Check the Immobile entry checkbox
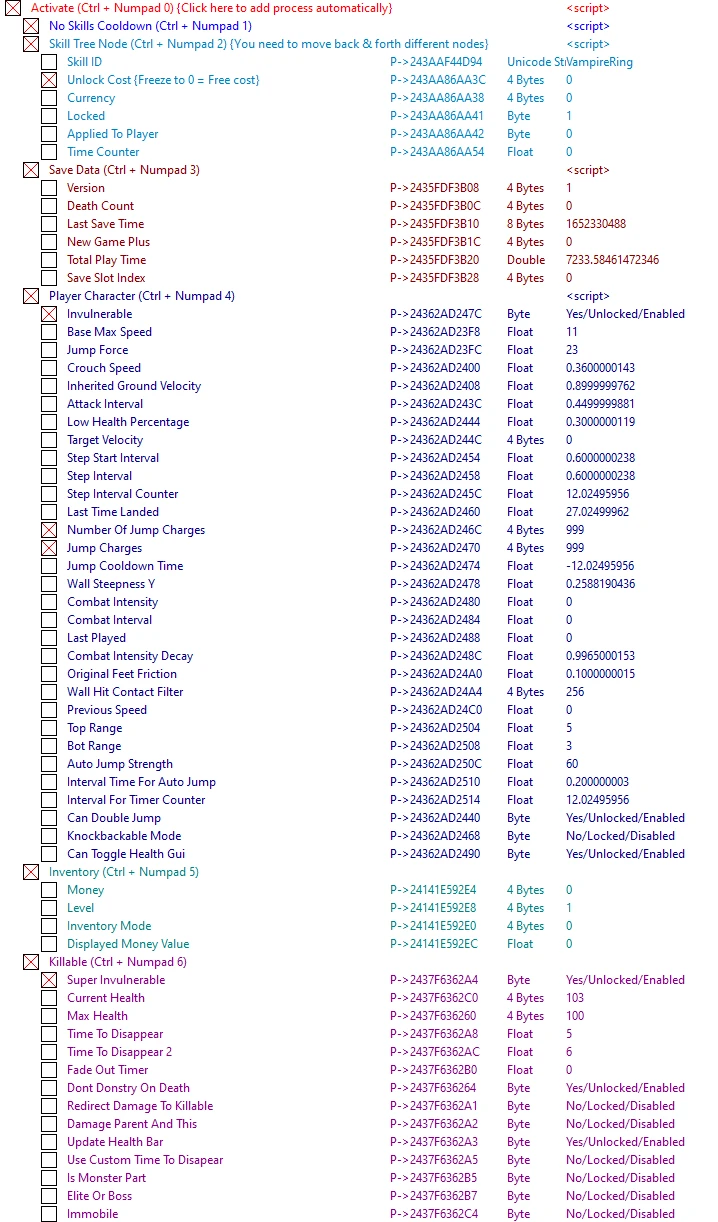718x1222 pixels. [49, 1214]
